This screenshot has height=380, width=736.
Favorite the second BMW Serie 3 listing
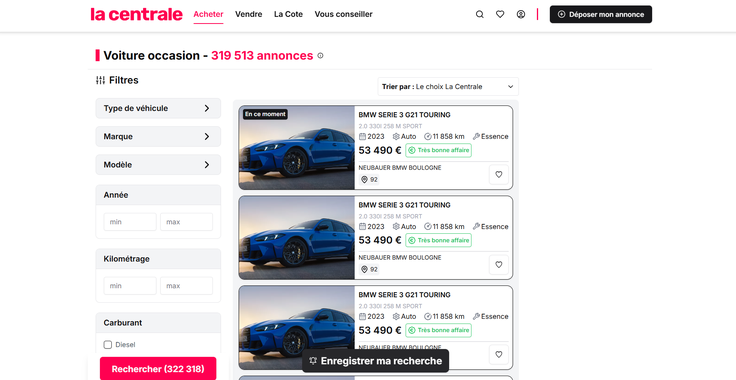(x=498, y=265)
